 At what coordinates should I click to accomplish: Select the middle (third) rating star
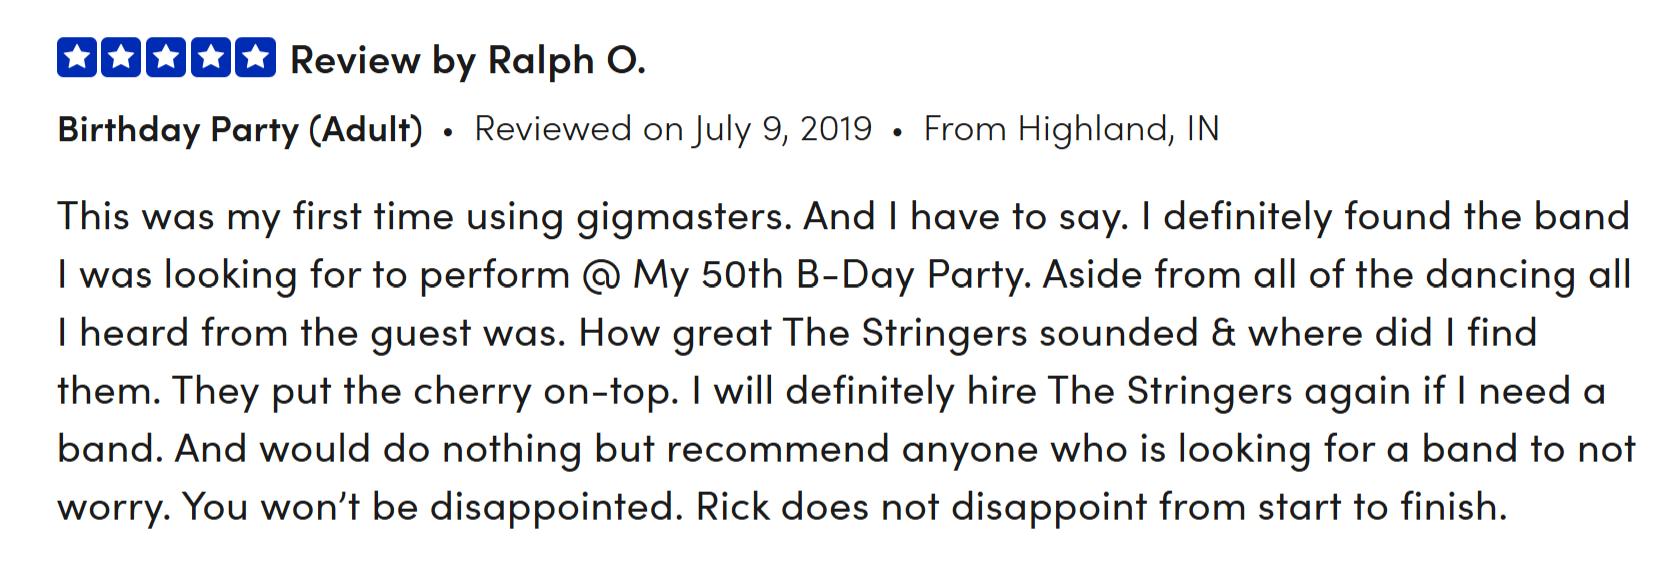point(166,58)
